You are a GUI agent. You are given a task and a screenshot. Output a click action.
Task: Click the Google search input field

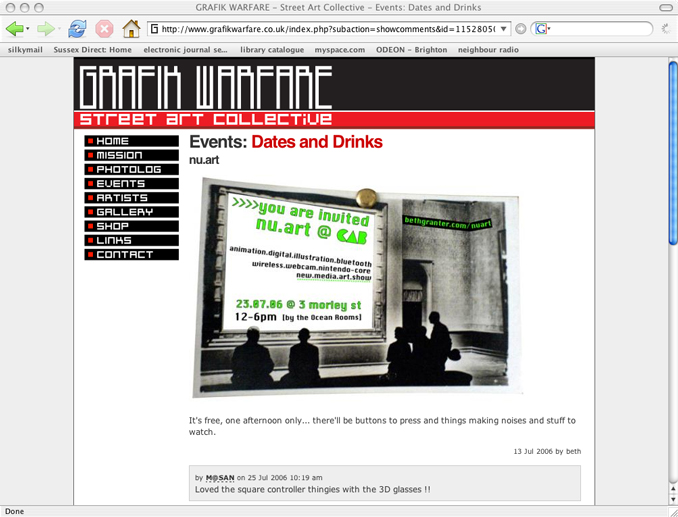pos(600,29)
